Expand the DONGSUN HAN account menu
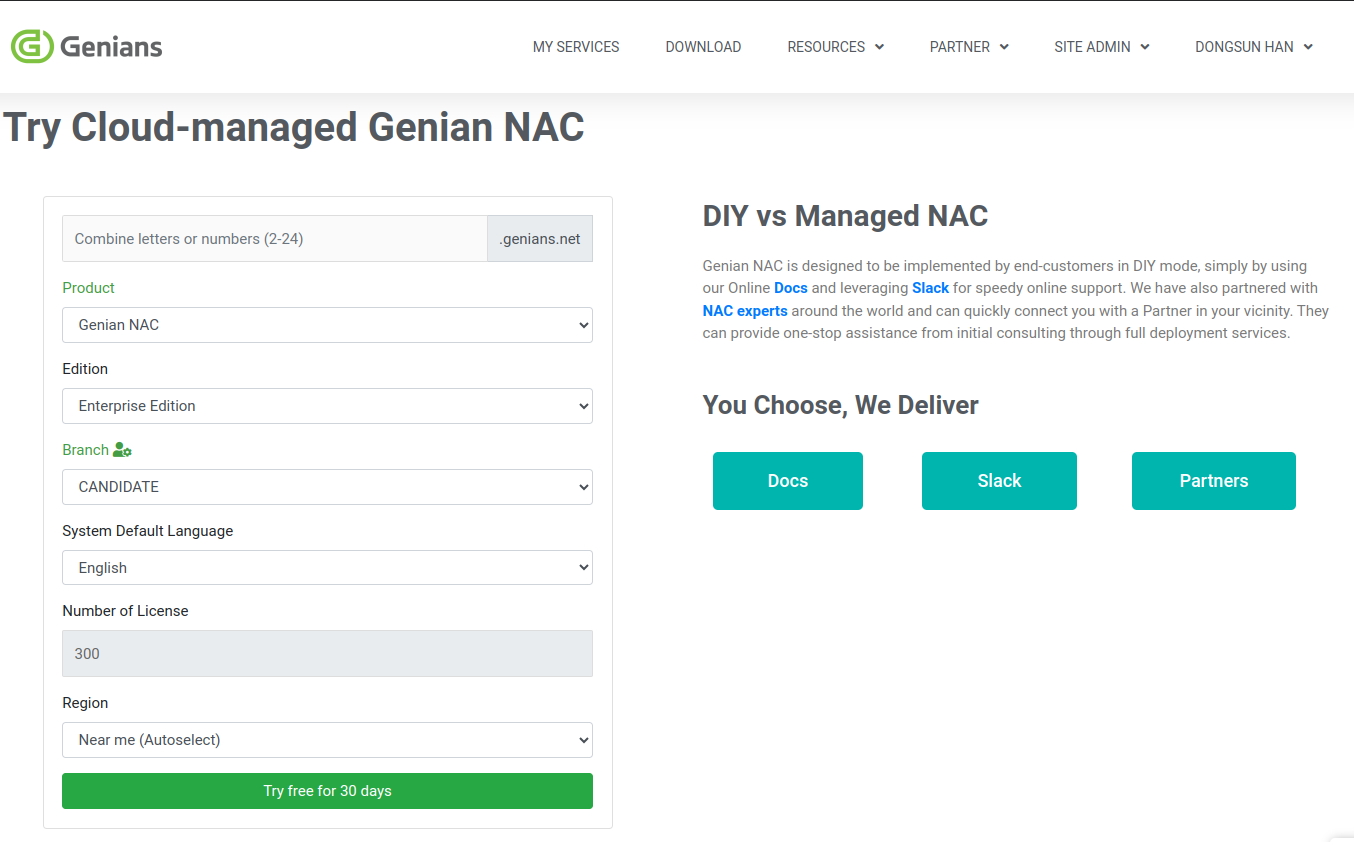The height and width of the screenshot is (842, 1354). tap(1253, 46)
